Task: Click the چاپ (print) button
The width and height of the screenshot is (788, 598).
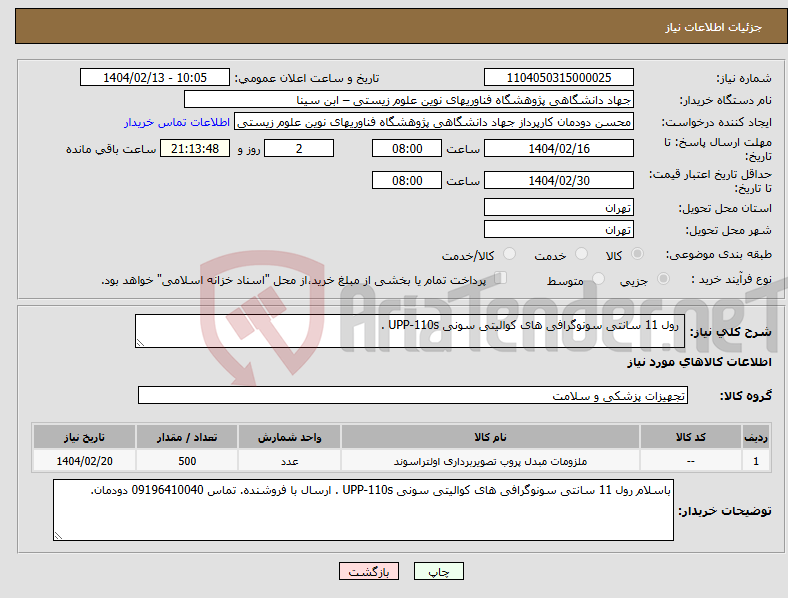Action: 438,571
